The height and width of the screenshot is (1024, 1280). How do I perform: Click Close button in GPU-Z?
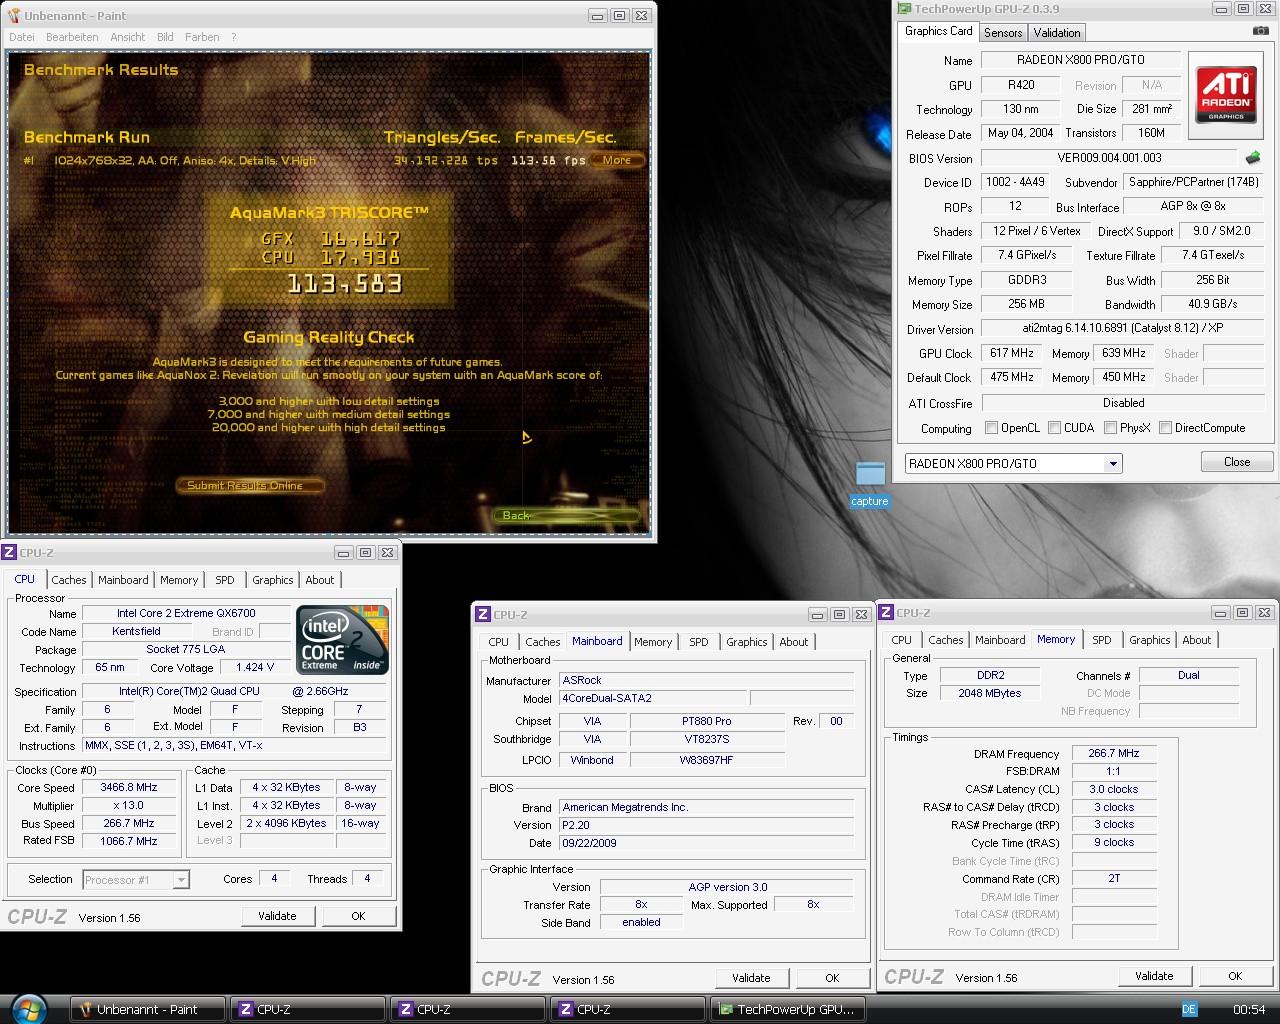[x=1237, y=462]
